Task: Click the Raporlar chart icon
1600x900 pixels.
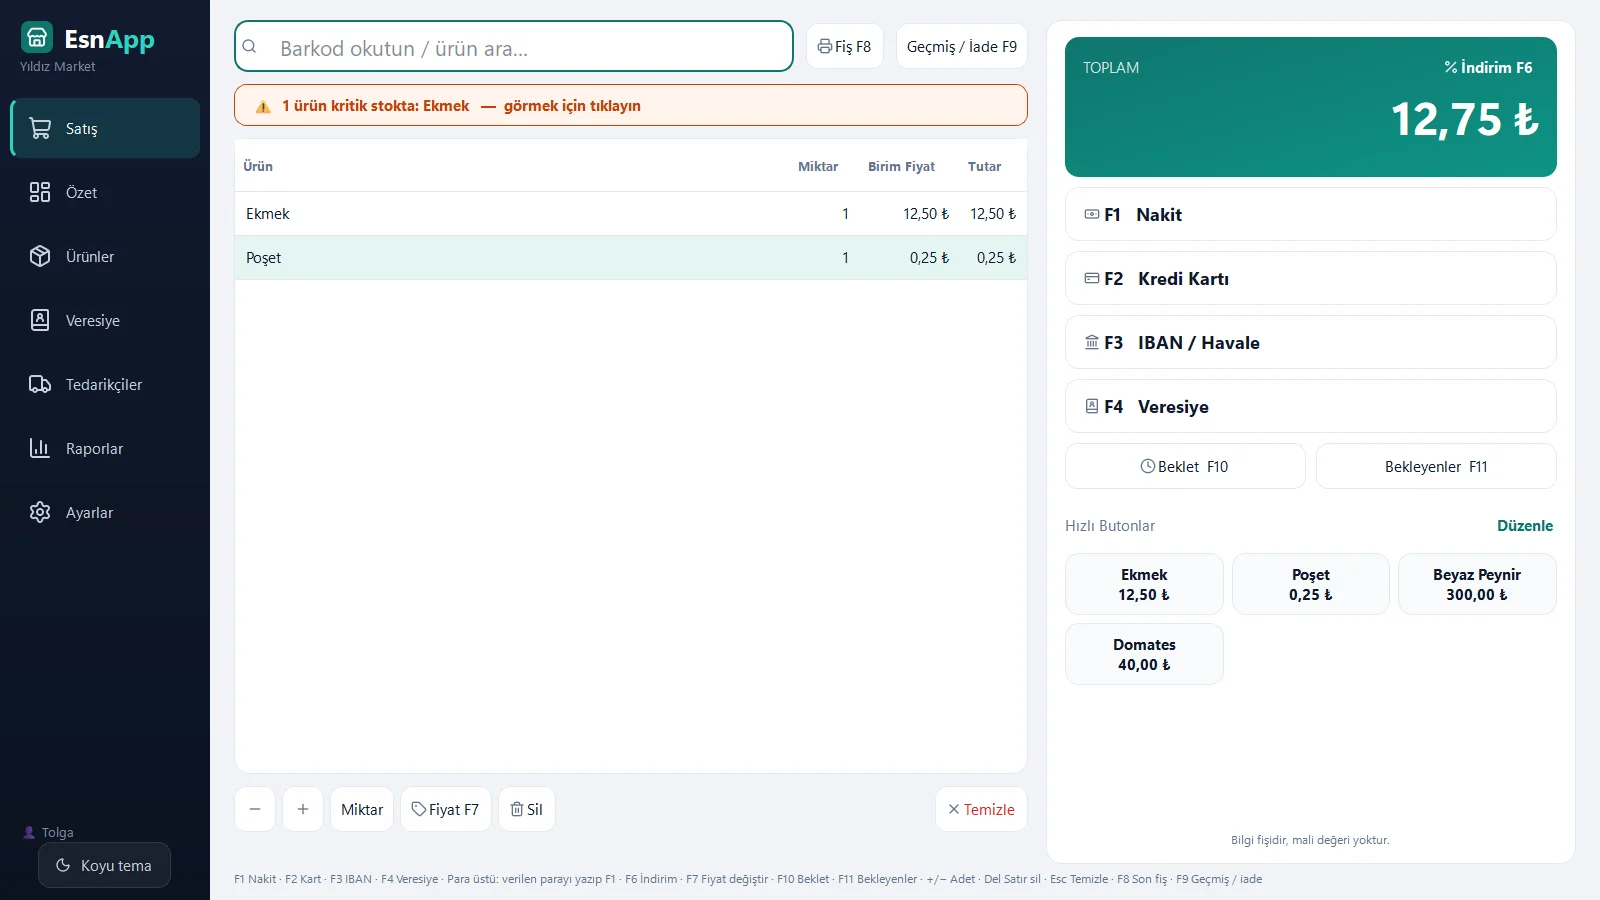Action: point(40,448)
